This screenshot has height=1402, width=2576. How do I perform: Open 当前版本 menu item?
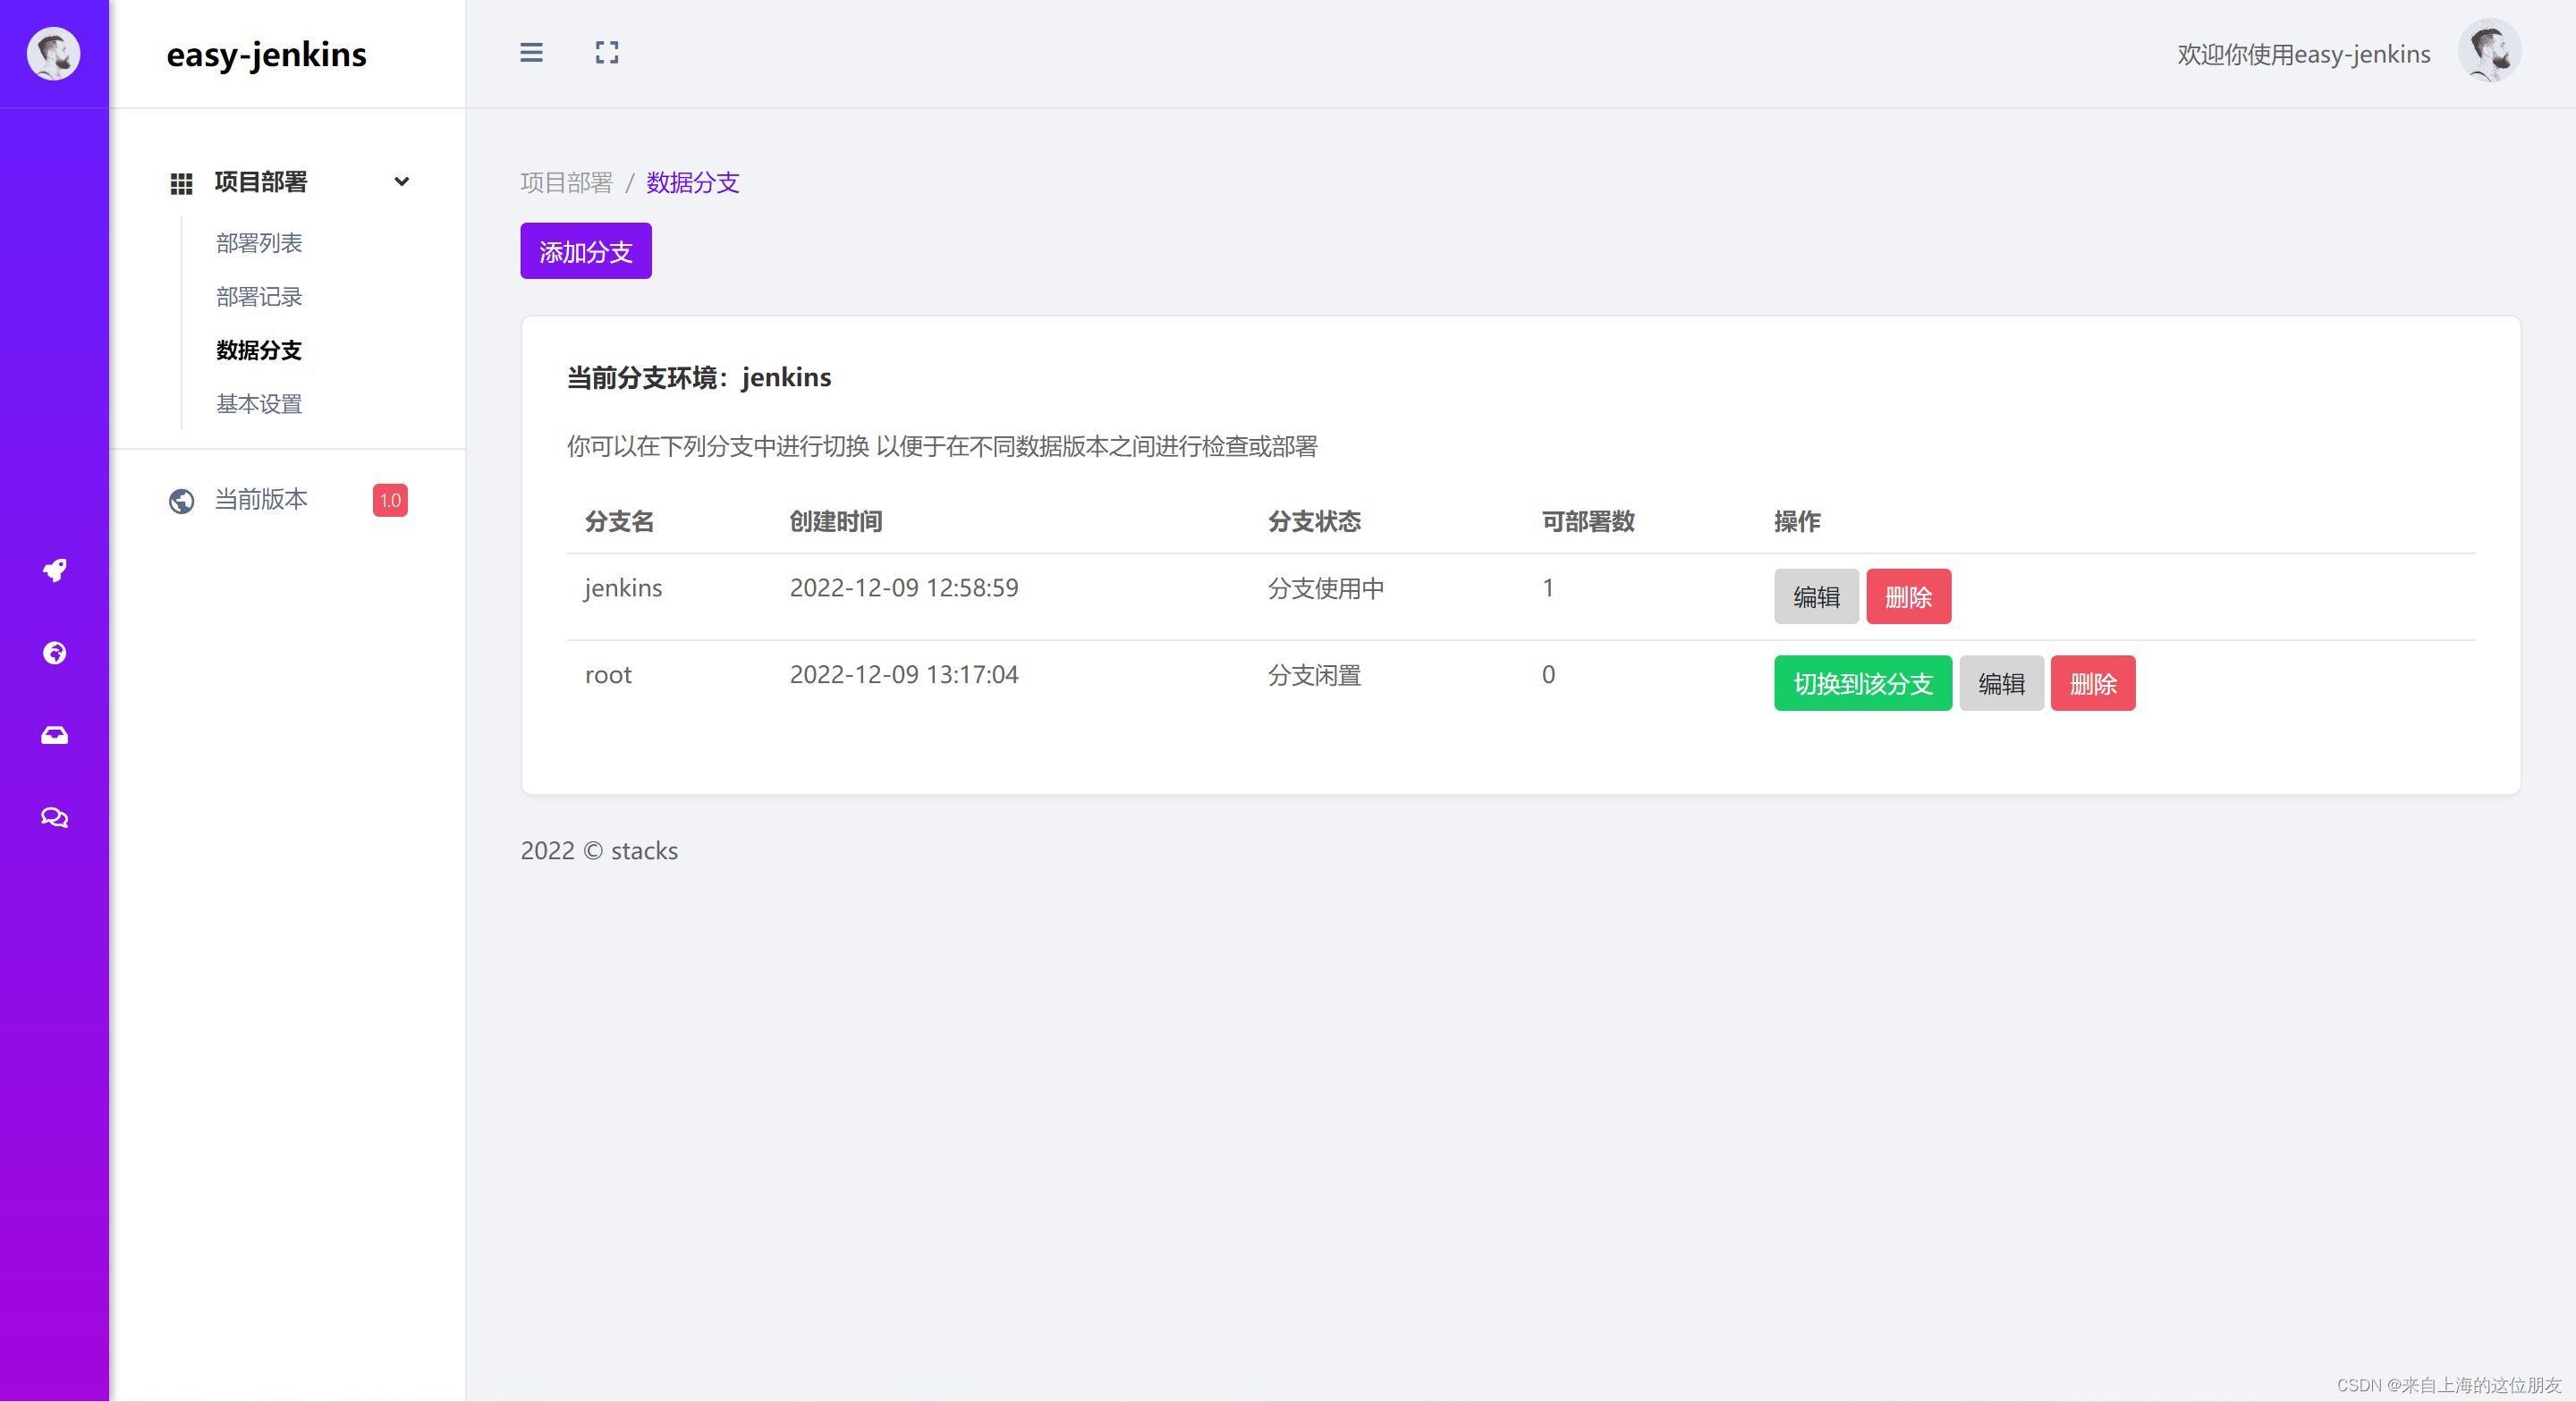point(261,499)
